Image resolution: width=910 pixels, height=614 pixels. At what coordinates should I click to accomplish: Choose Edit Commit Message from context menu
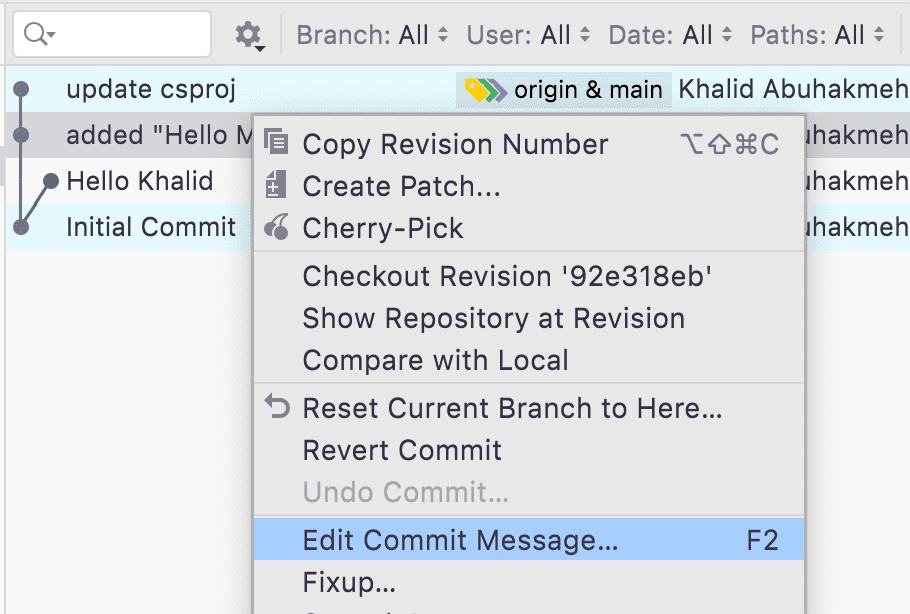point(529,540)
